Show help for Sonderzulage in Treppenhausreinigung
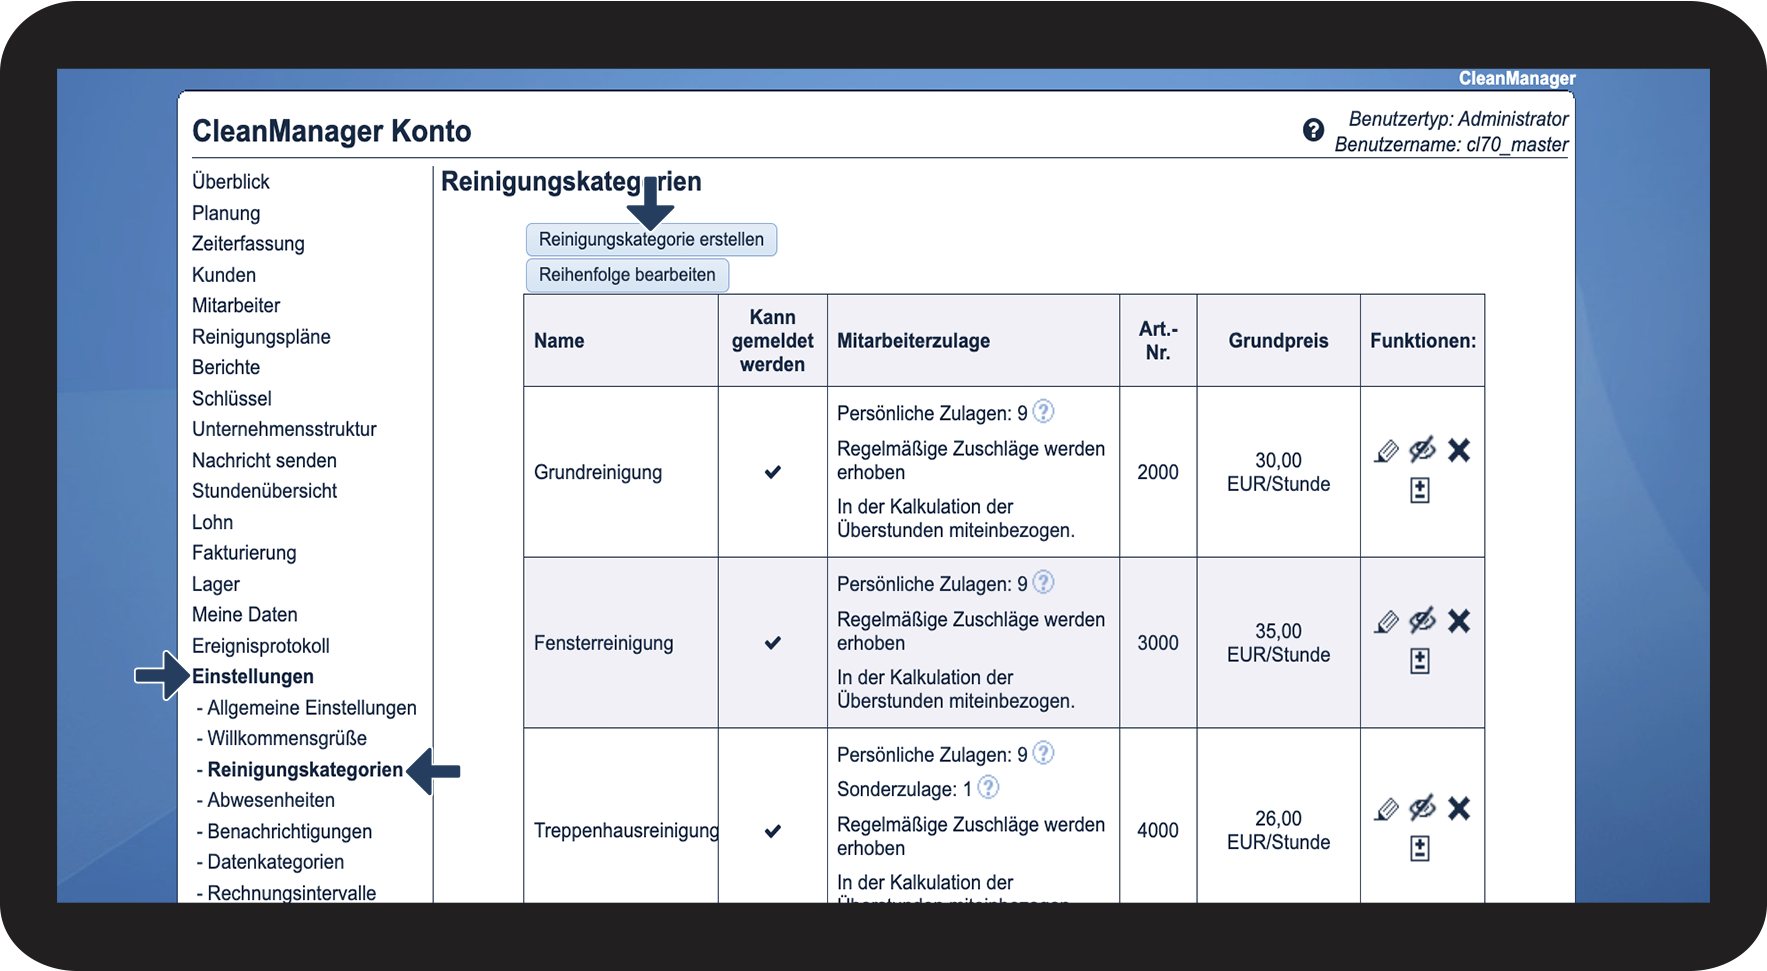The width and height of the screenshot is (1767, 971). click(988, 788)
